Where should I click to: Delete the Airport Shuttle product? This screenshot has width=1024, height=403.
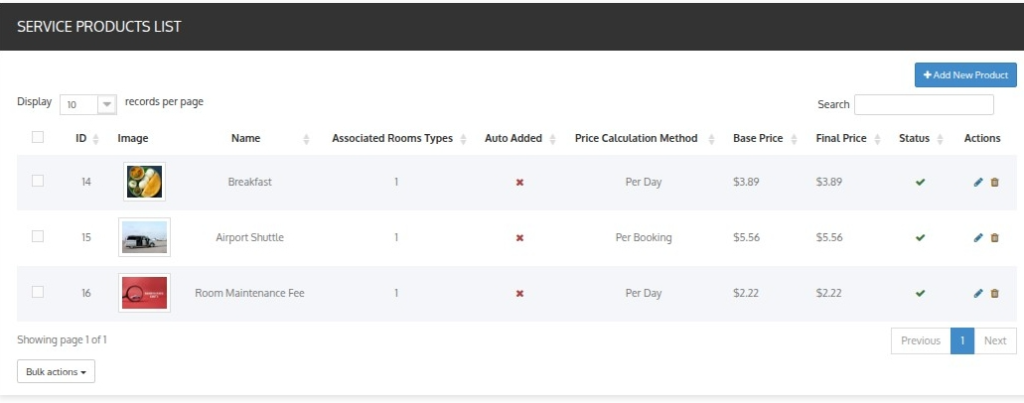[x=995, y=238]
